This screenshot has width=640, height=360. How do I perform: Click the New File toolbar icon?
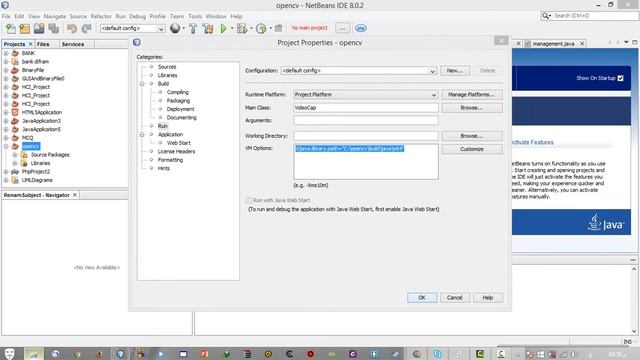11,28
